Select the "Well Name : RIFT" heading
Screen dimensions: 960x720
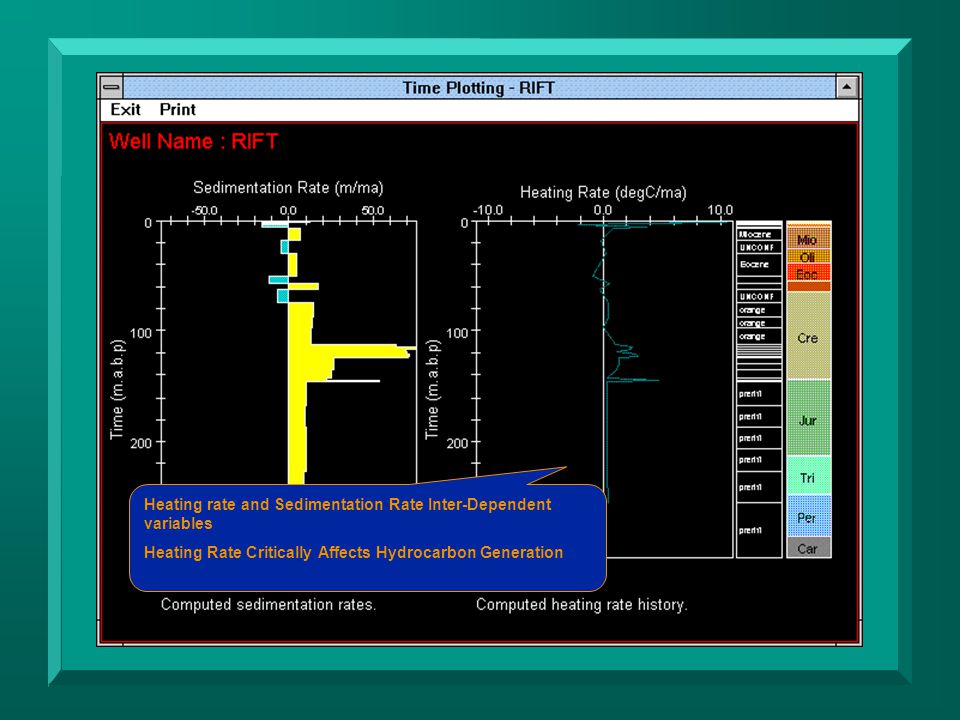pyautogui.click(x=193, y=141)
